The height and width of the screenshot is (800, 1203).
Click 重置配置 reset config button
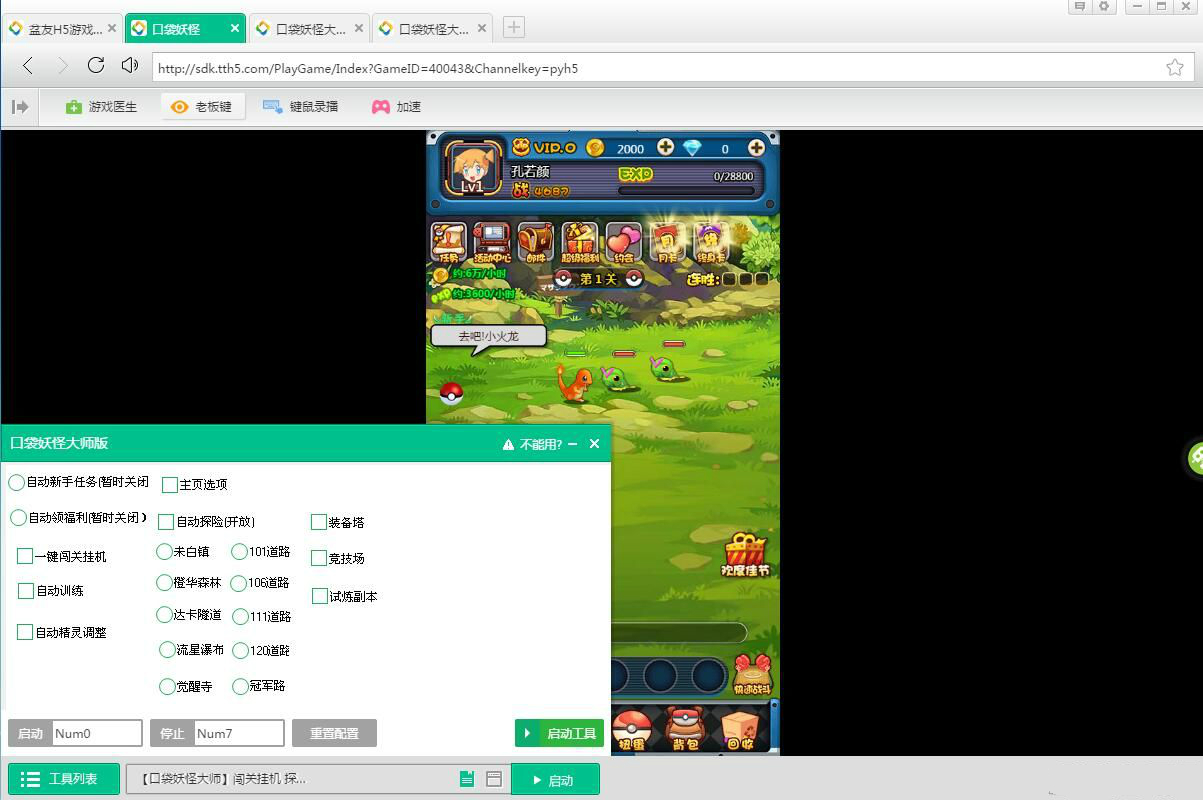[334, 733]
